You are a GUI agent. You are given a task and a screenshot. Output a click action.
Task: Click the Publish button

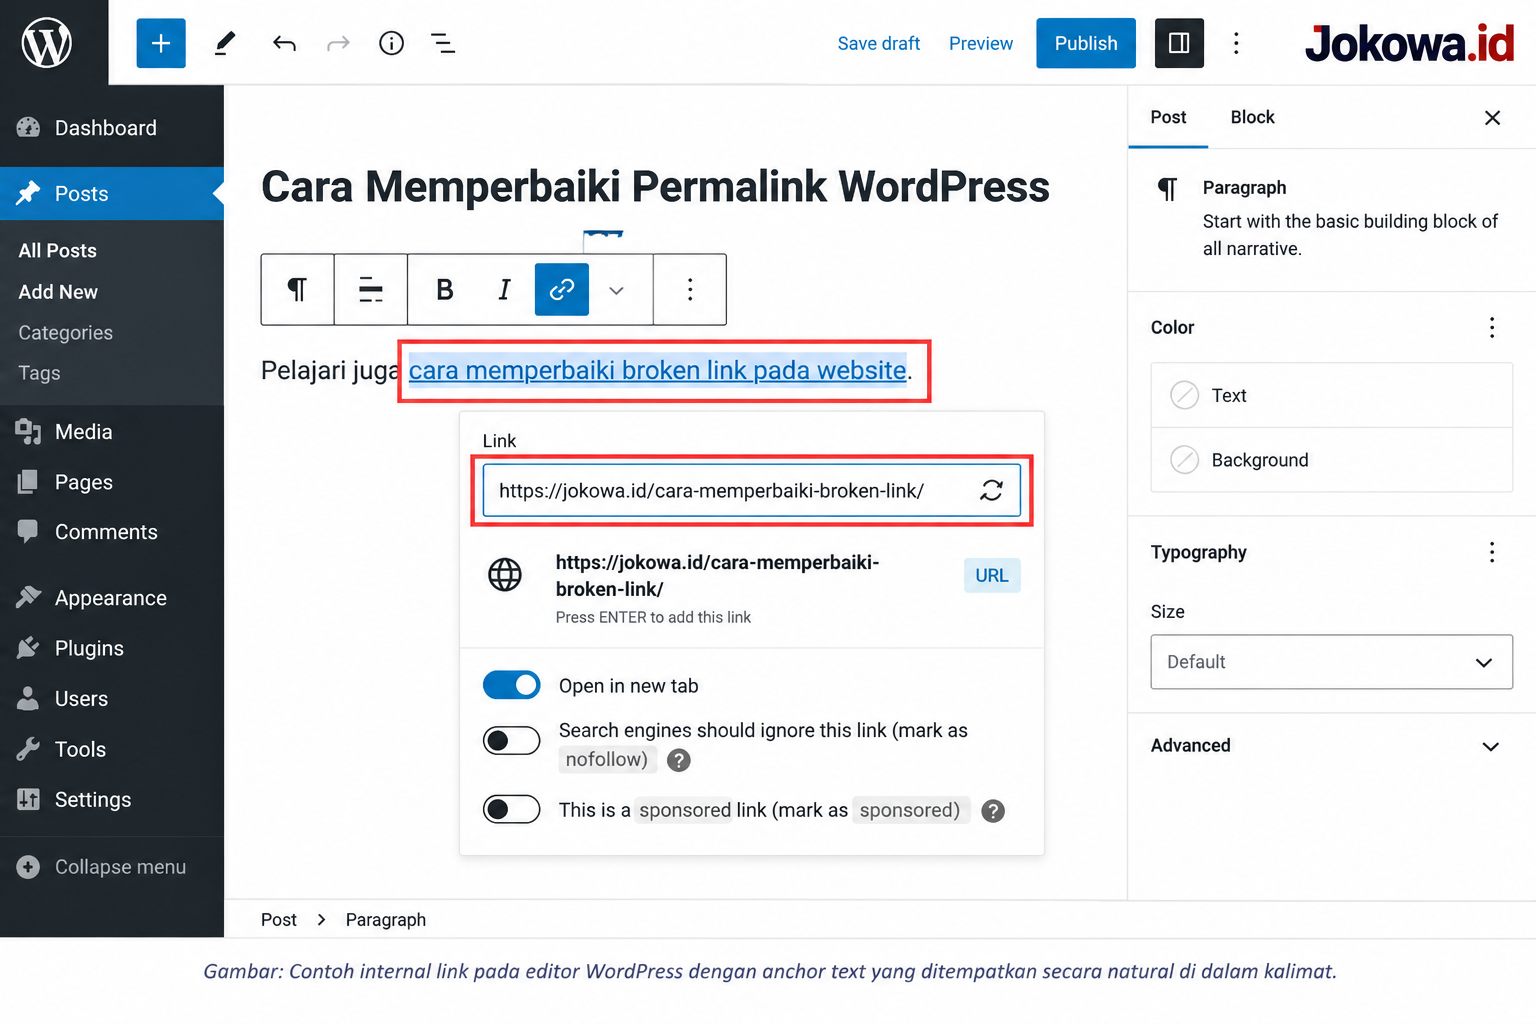[1085, 43]
